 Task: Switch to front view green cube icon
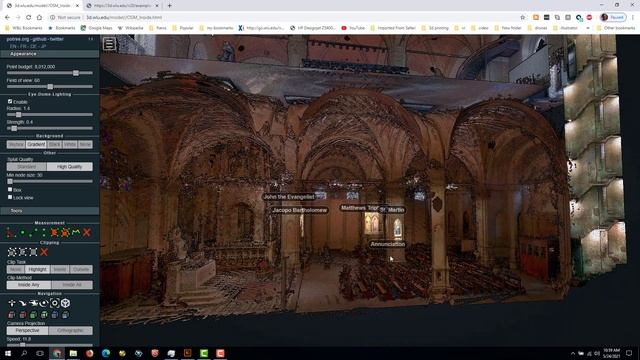coord(33,315)
